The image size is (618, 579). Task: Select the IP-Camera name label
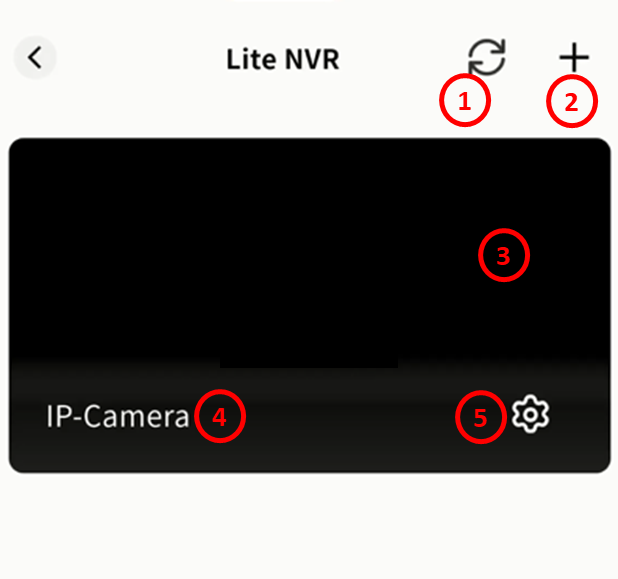[118, 416]
